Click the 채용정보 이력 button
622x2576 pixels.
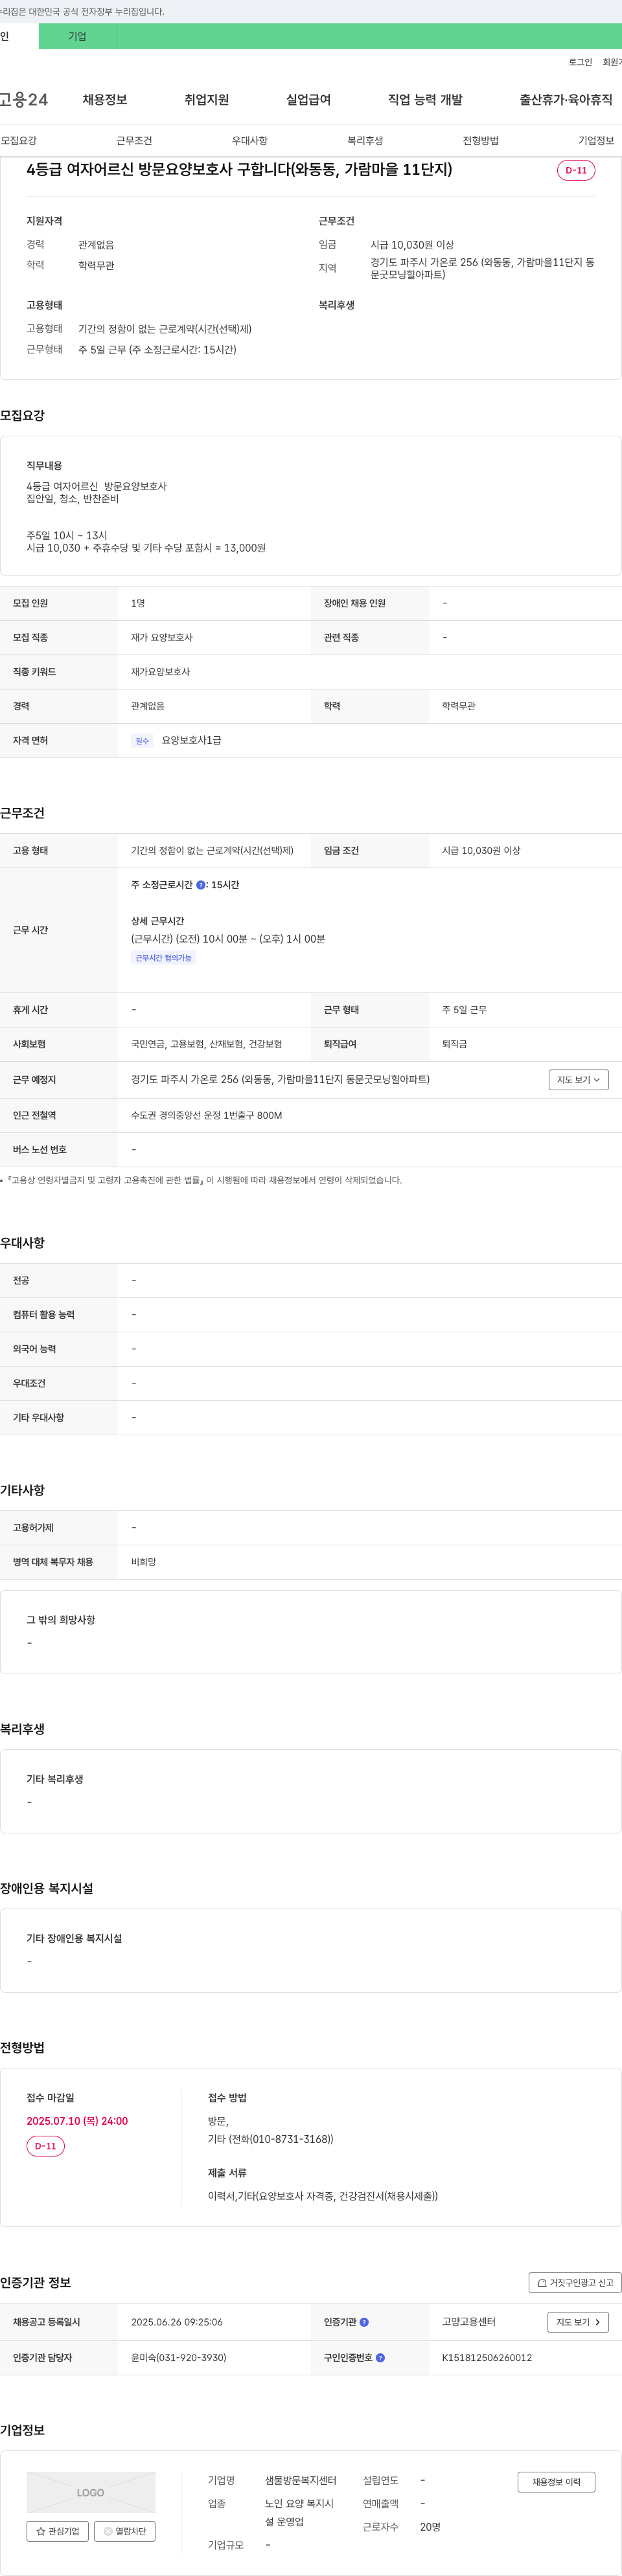click(556, 2482)
